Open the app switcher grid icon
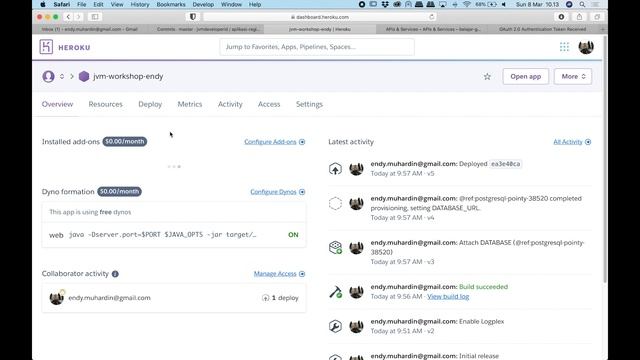 (x=564, y=47)
